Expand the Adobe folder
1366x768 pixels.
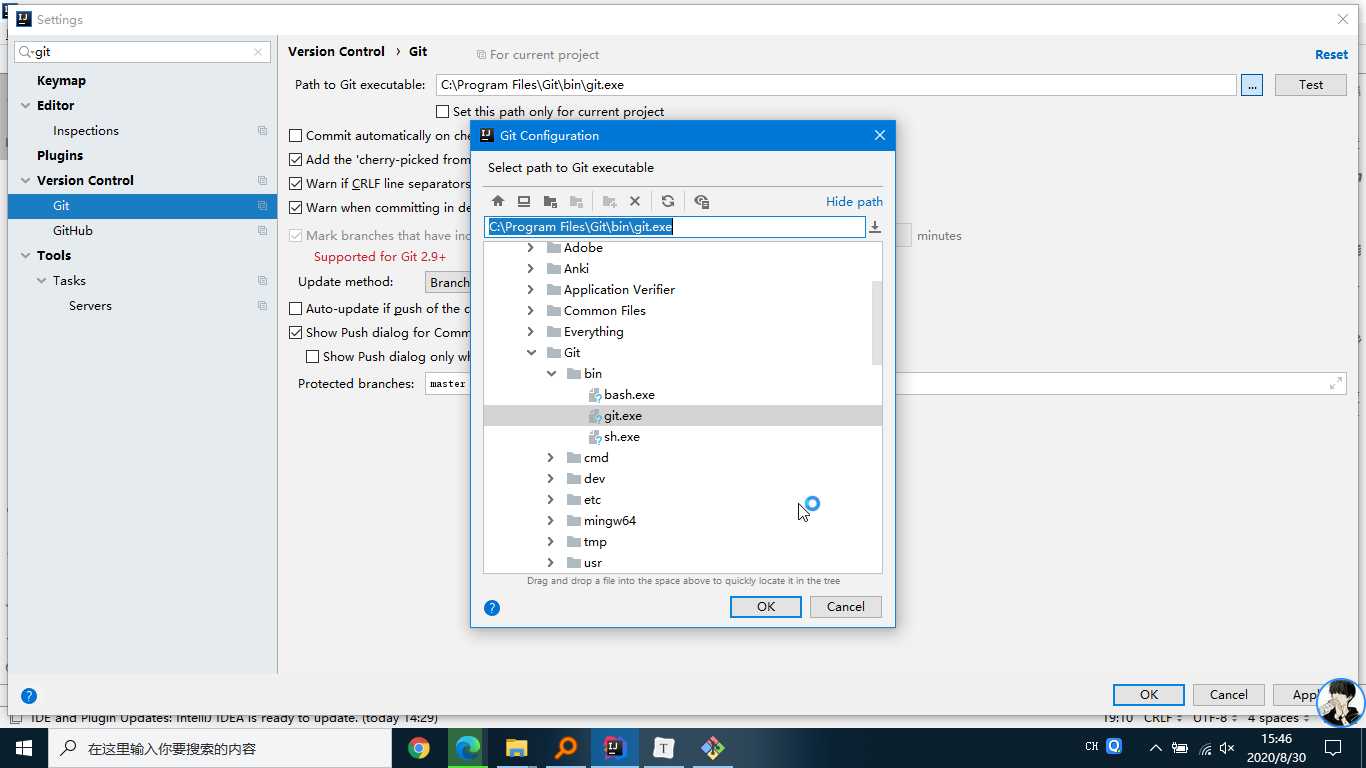pyautogui.click(x=531, y=248)
